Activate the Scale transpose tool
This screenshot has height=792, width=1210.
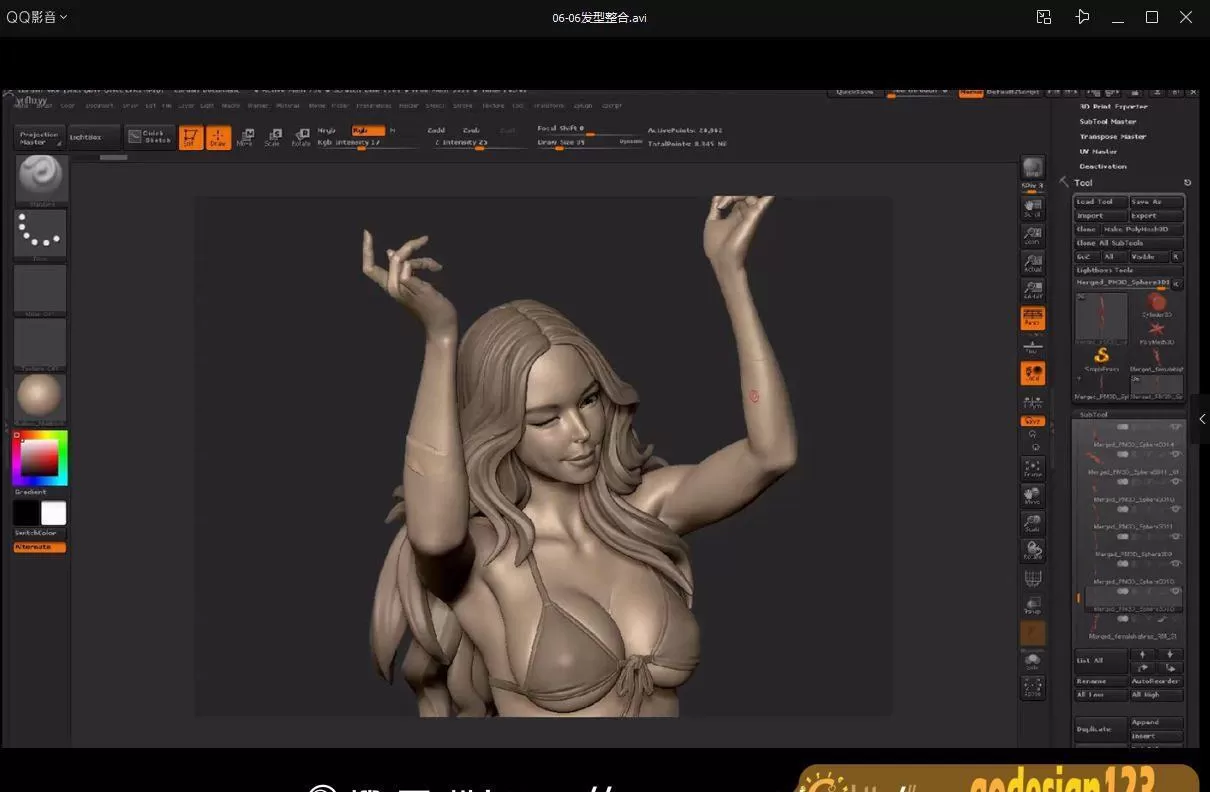click(x=273, y=137)
